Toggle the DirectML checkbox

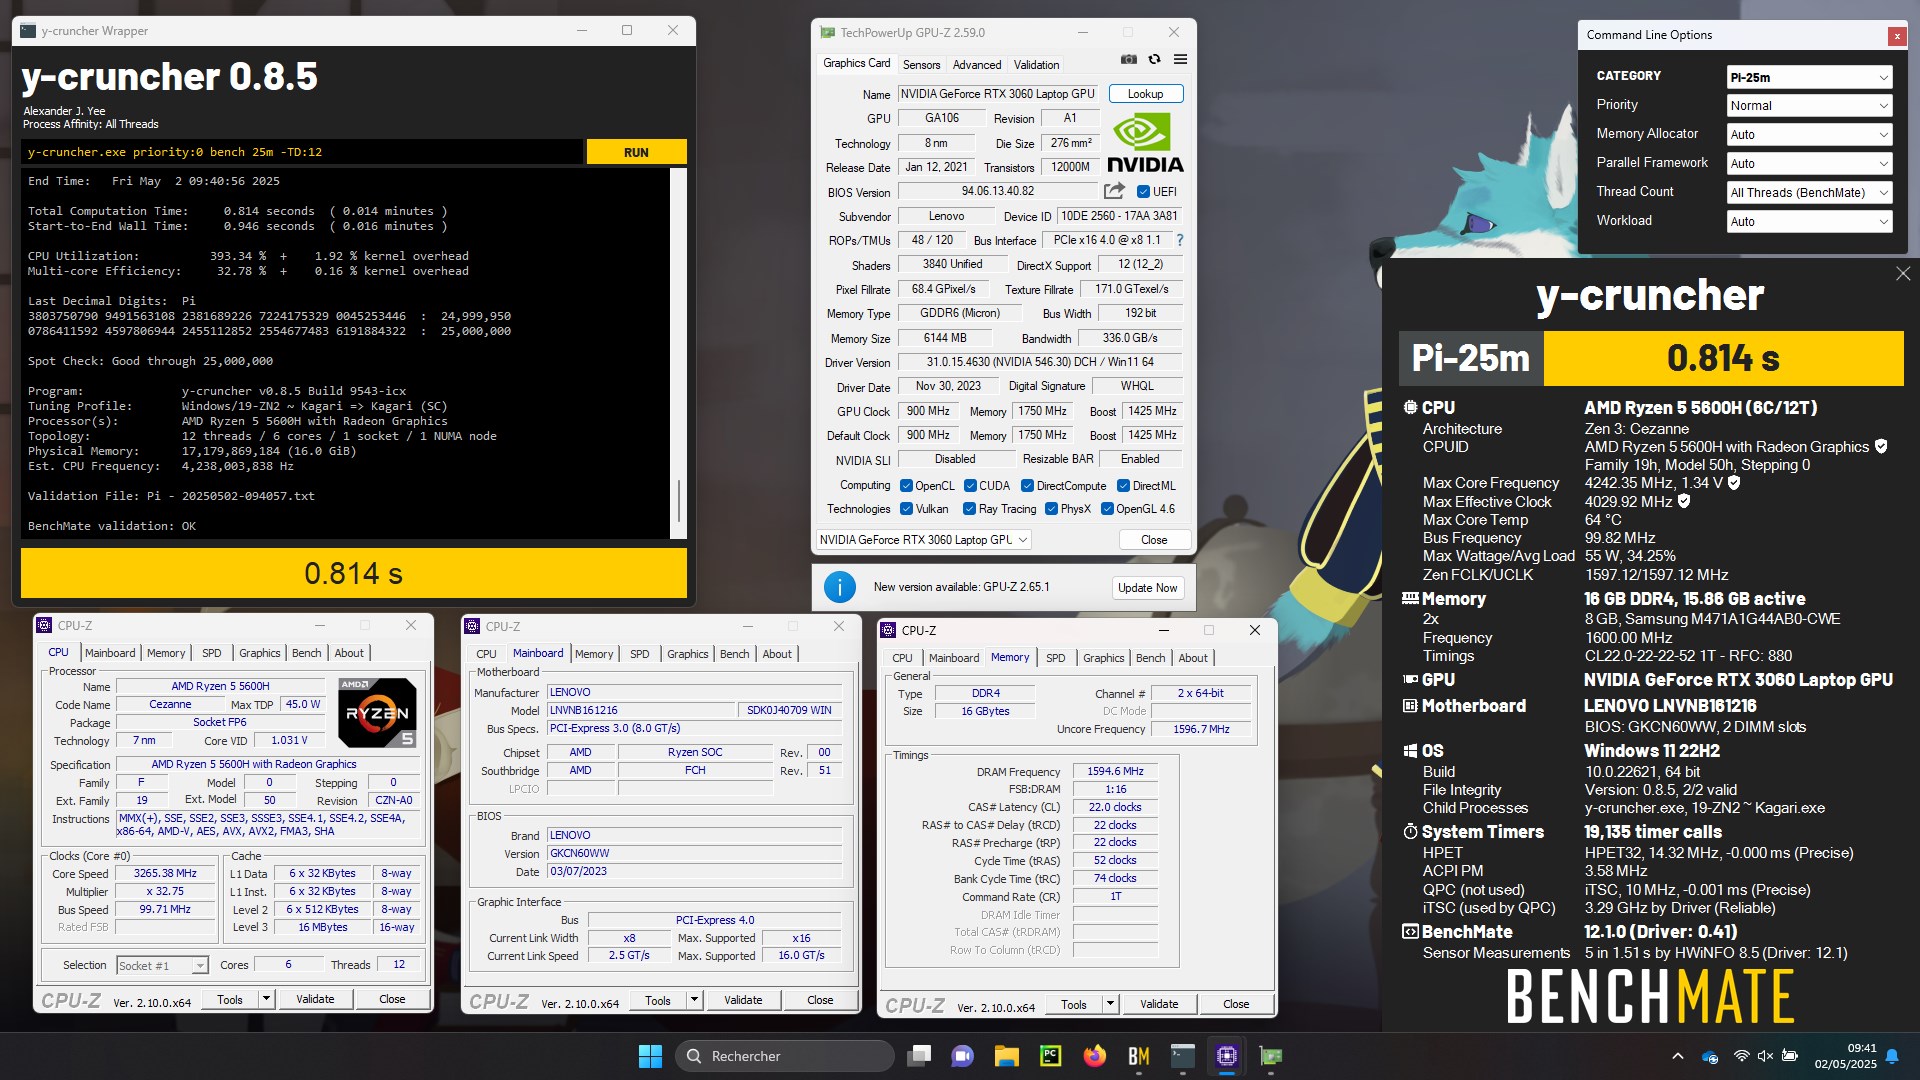1123,486
